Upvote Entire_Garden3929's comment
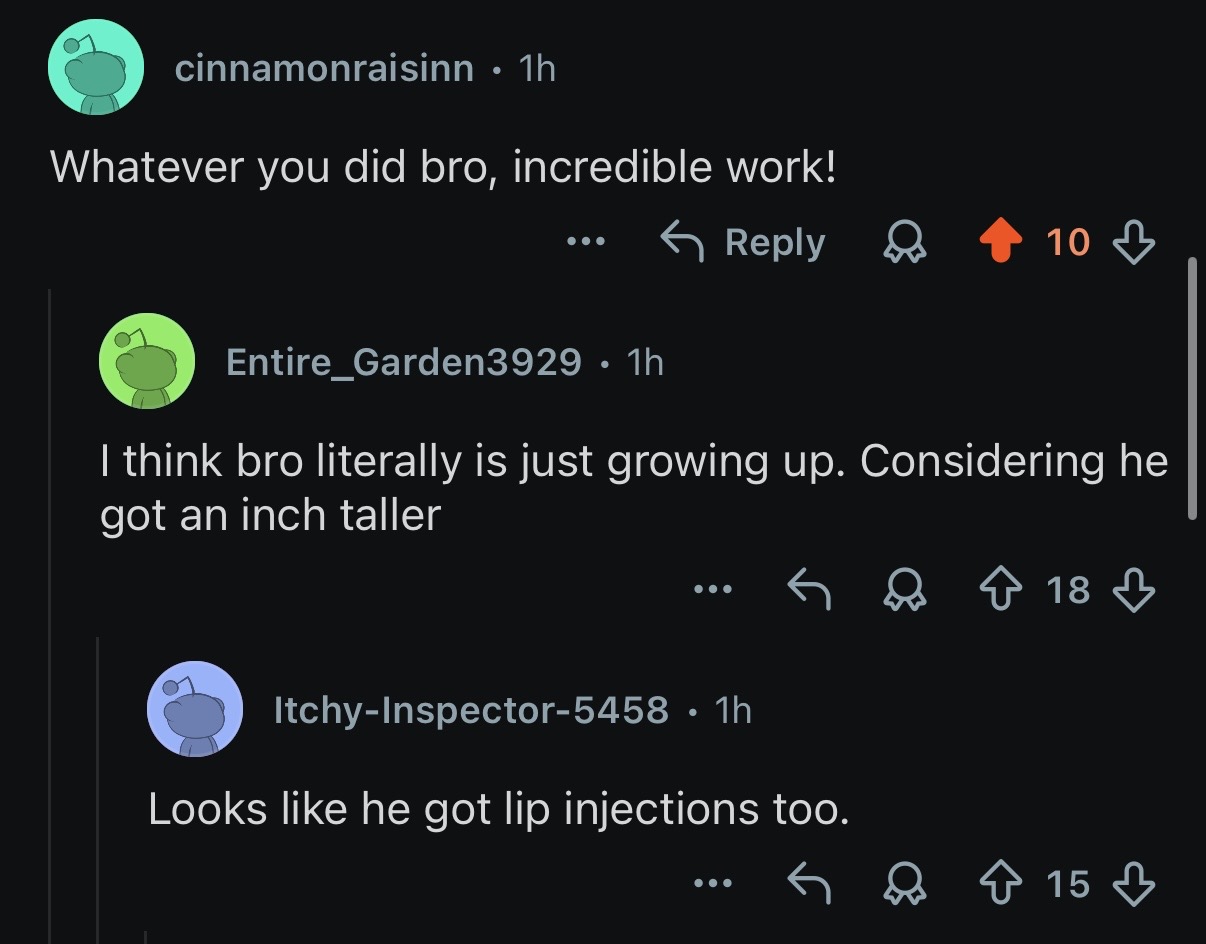Viewport: 1206px width, 944px height. 1002,589
